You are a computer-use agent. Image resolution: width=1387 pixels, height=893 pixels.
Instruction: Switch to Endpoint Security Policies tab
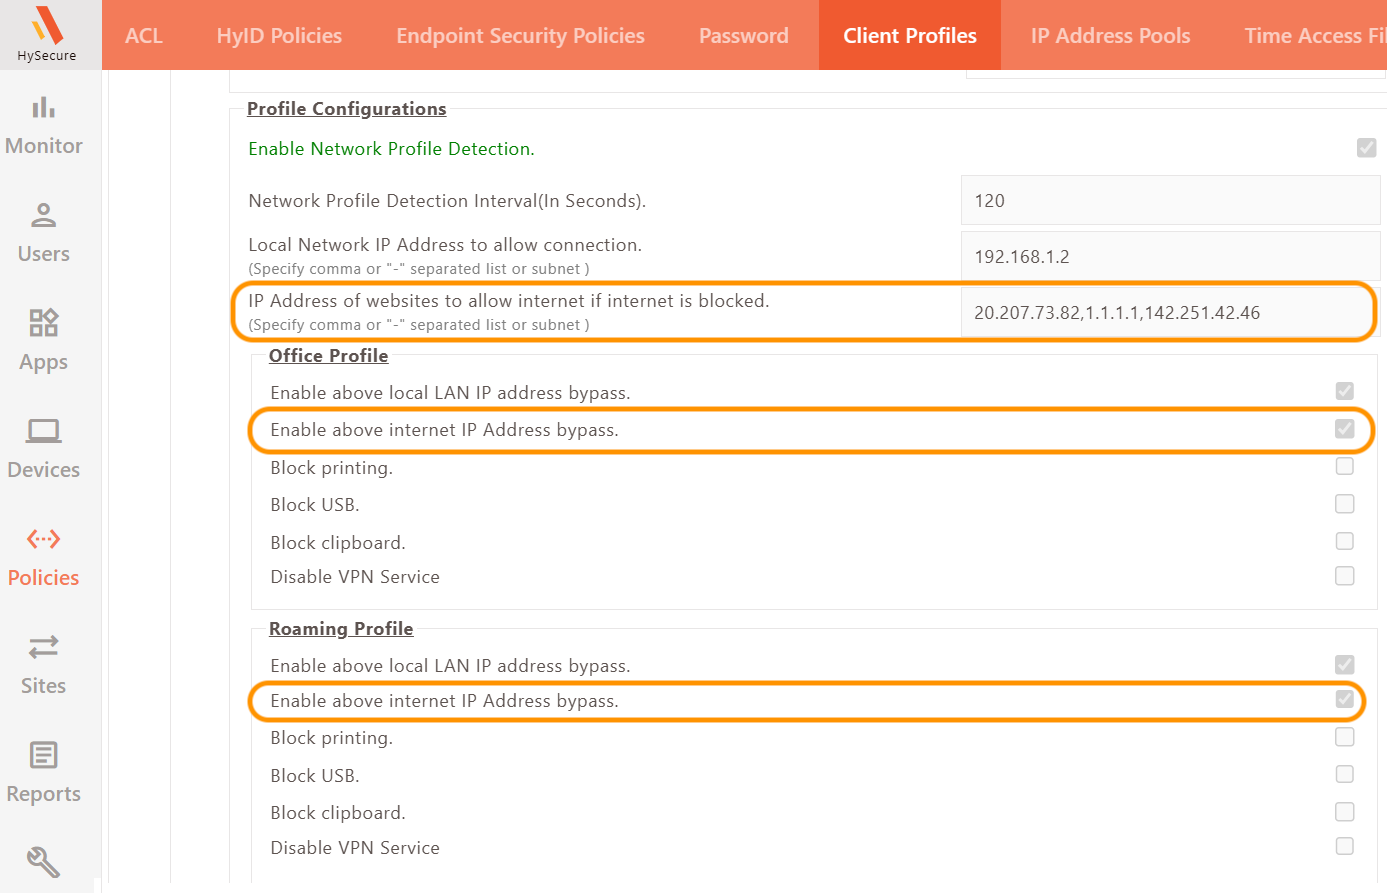[x=520, y=36]
